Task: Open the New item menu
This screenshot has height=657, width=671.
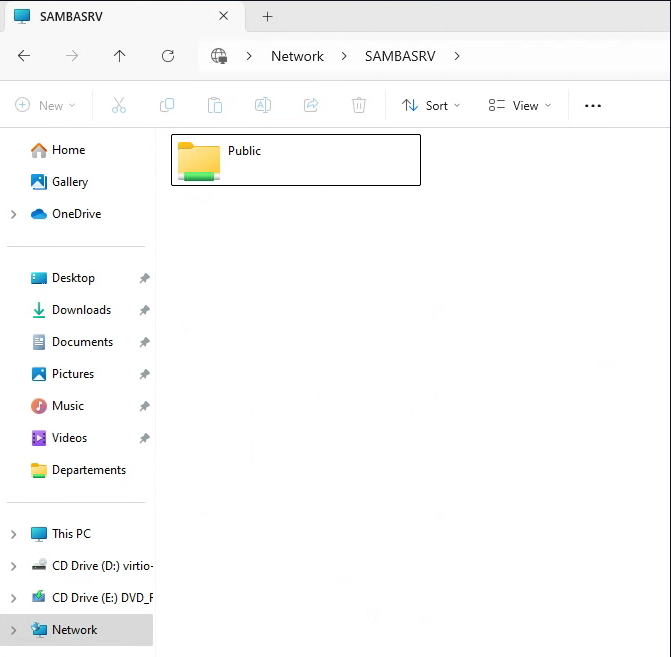Action: 42,105
